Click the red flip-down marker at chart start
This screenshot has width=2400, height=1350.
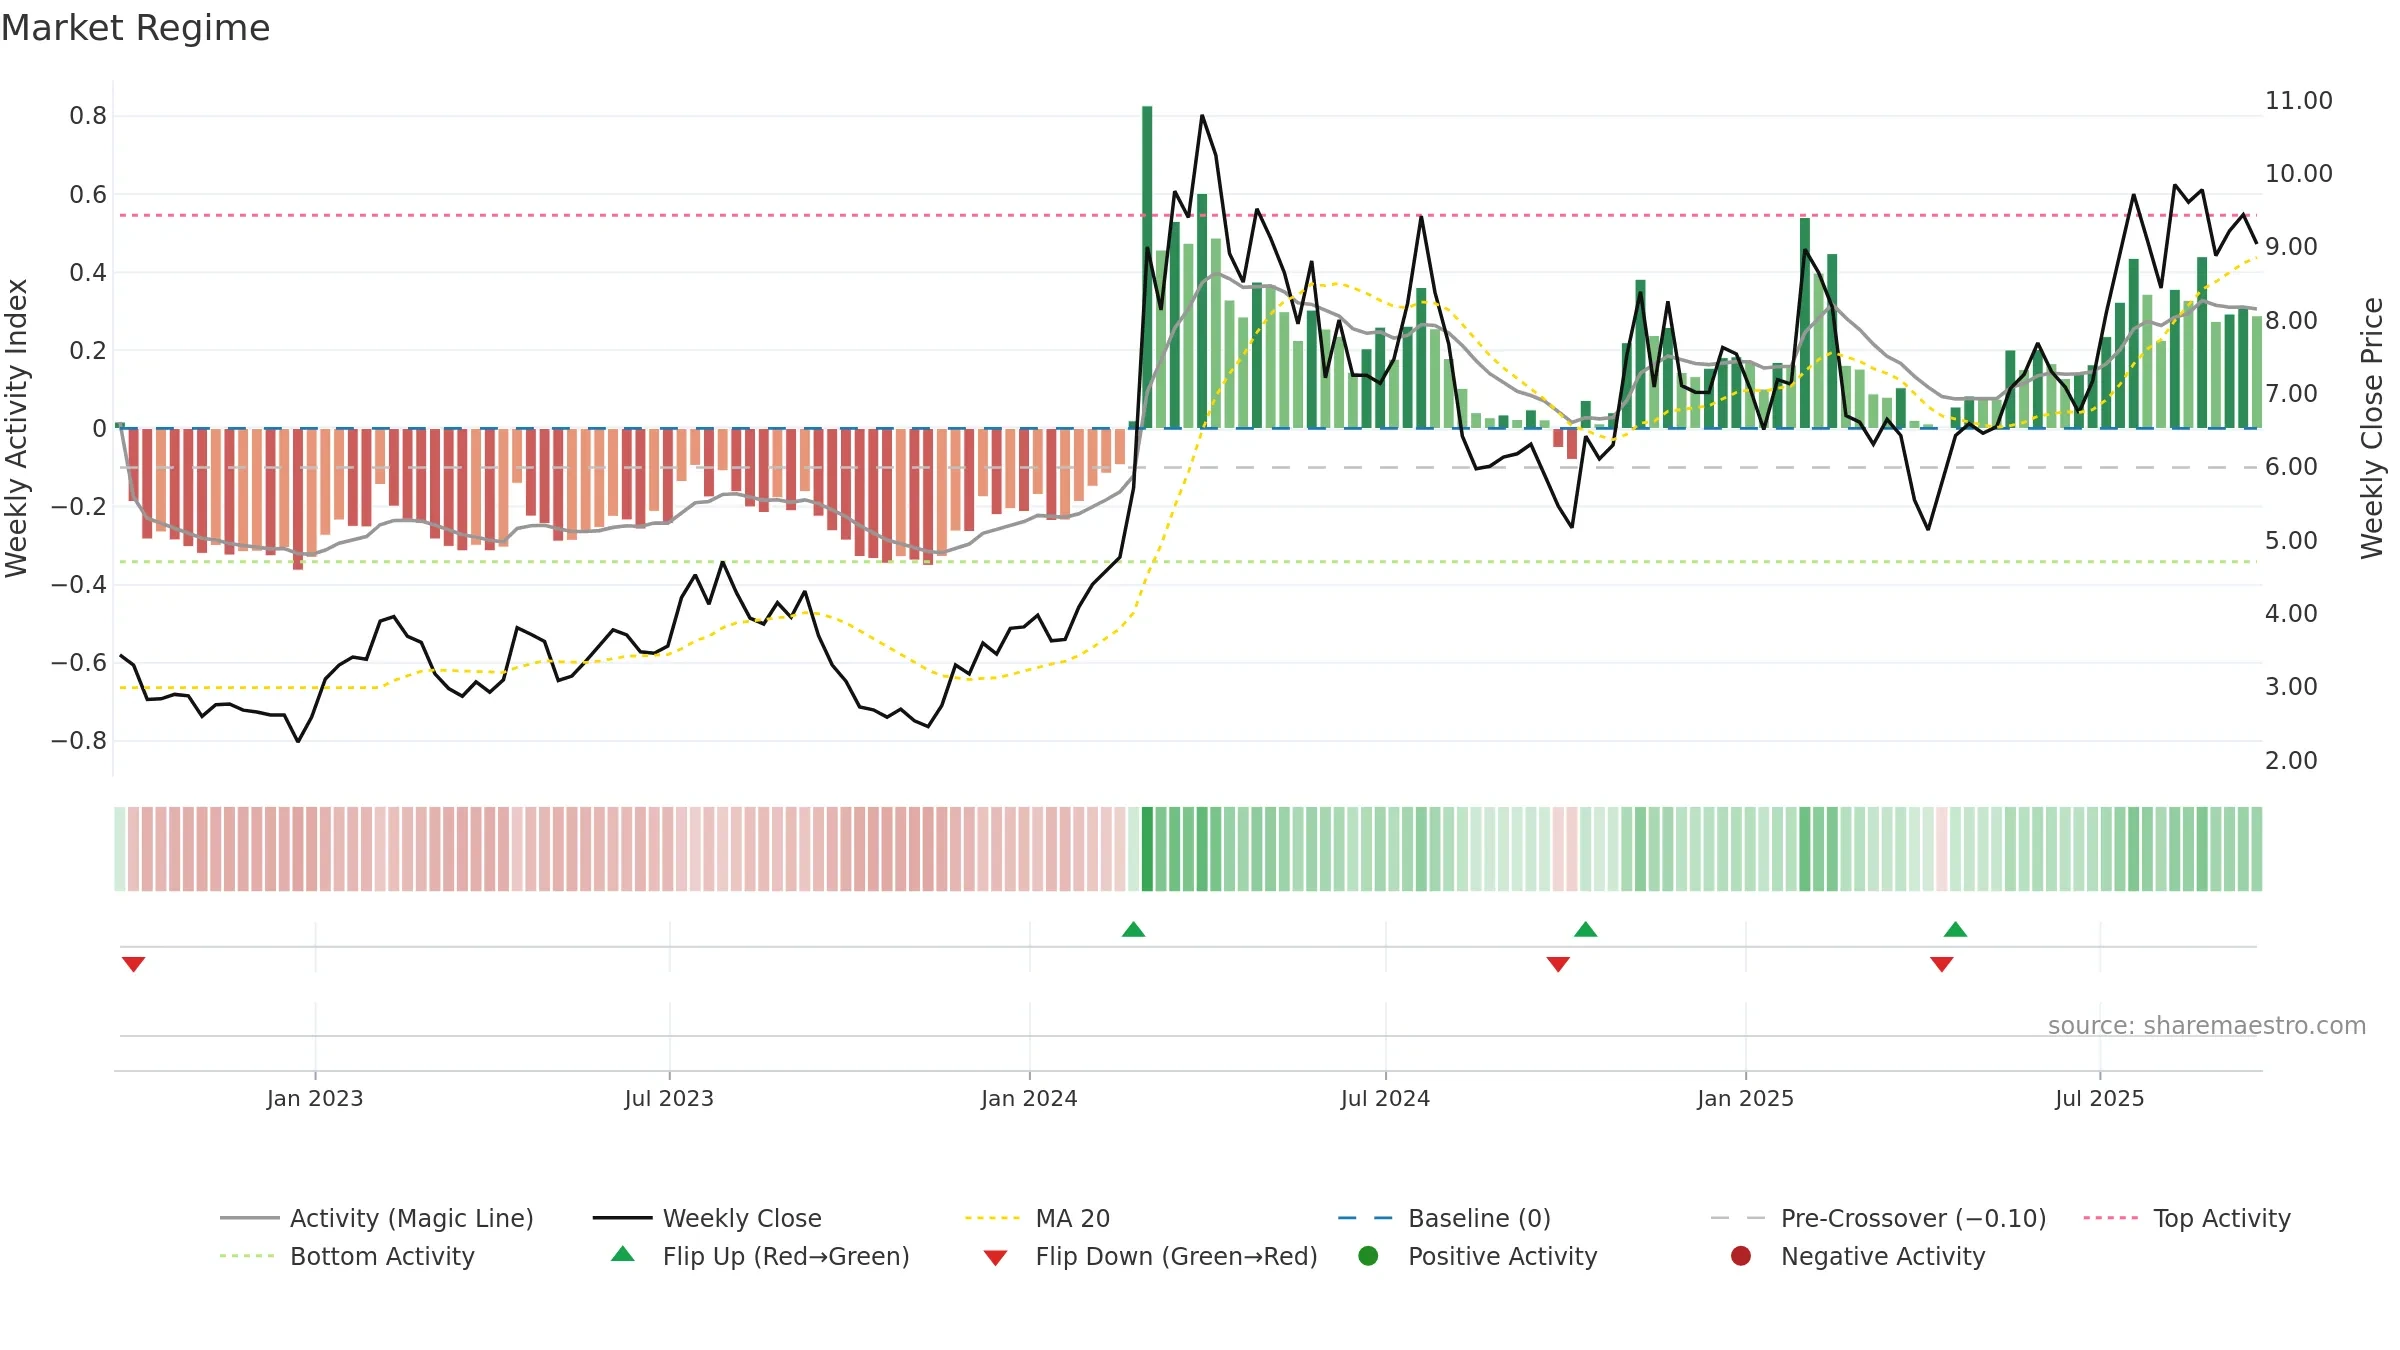point(133,964)
